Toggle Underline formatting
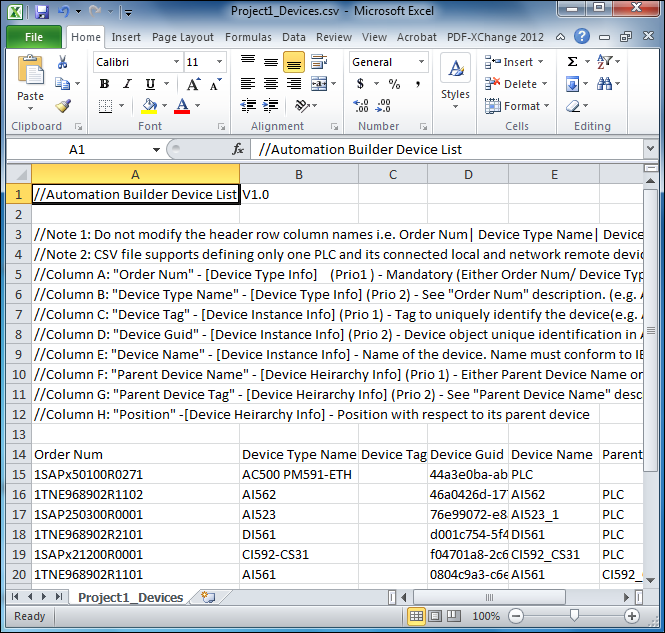This screenshot has height=633, width=665. [150, 84]
